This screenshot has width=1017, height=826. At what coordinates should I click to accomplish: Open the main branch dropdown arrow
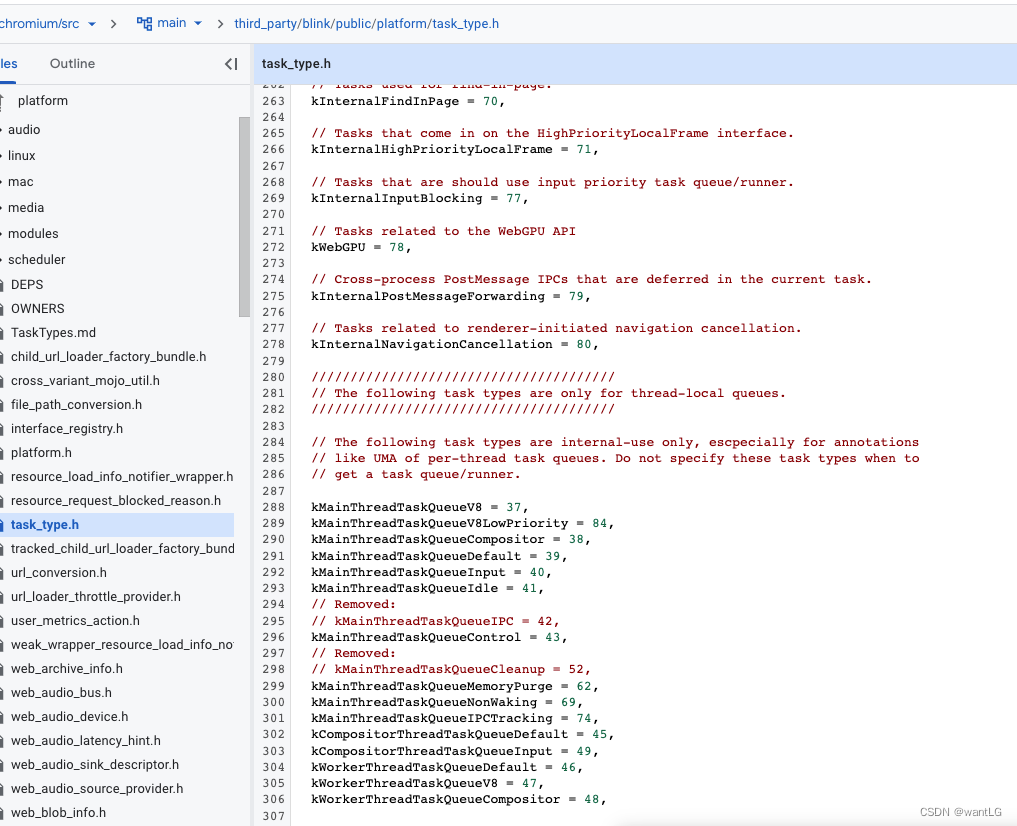[198, 23]
